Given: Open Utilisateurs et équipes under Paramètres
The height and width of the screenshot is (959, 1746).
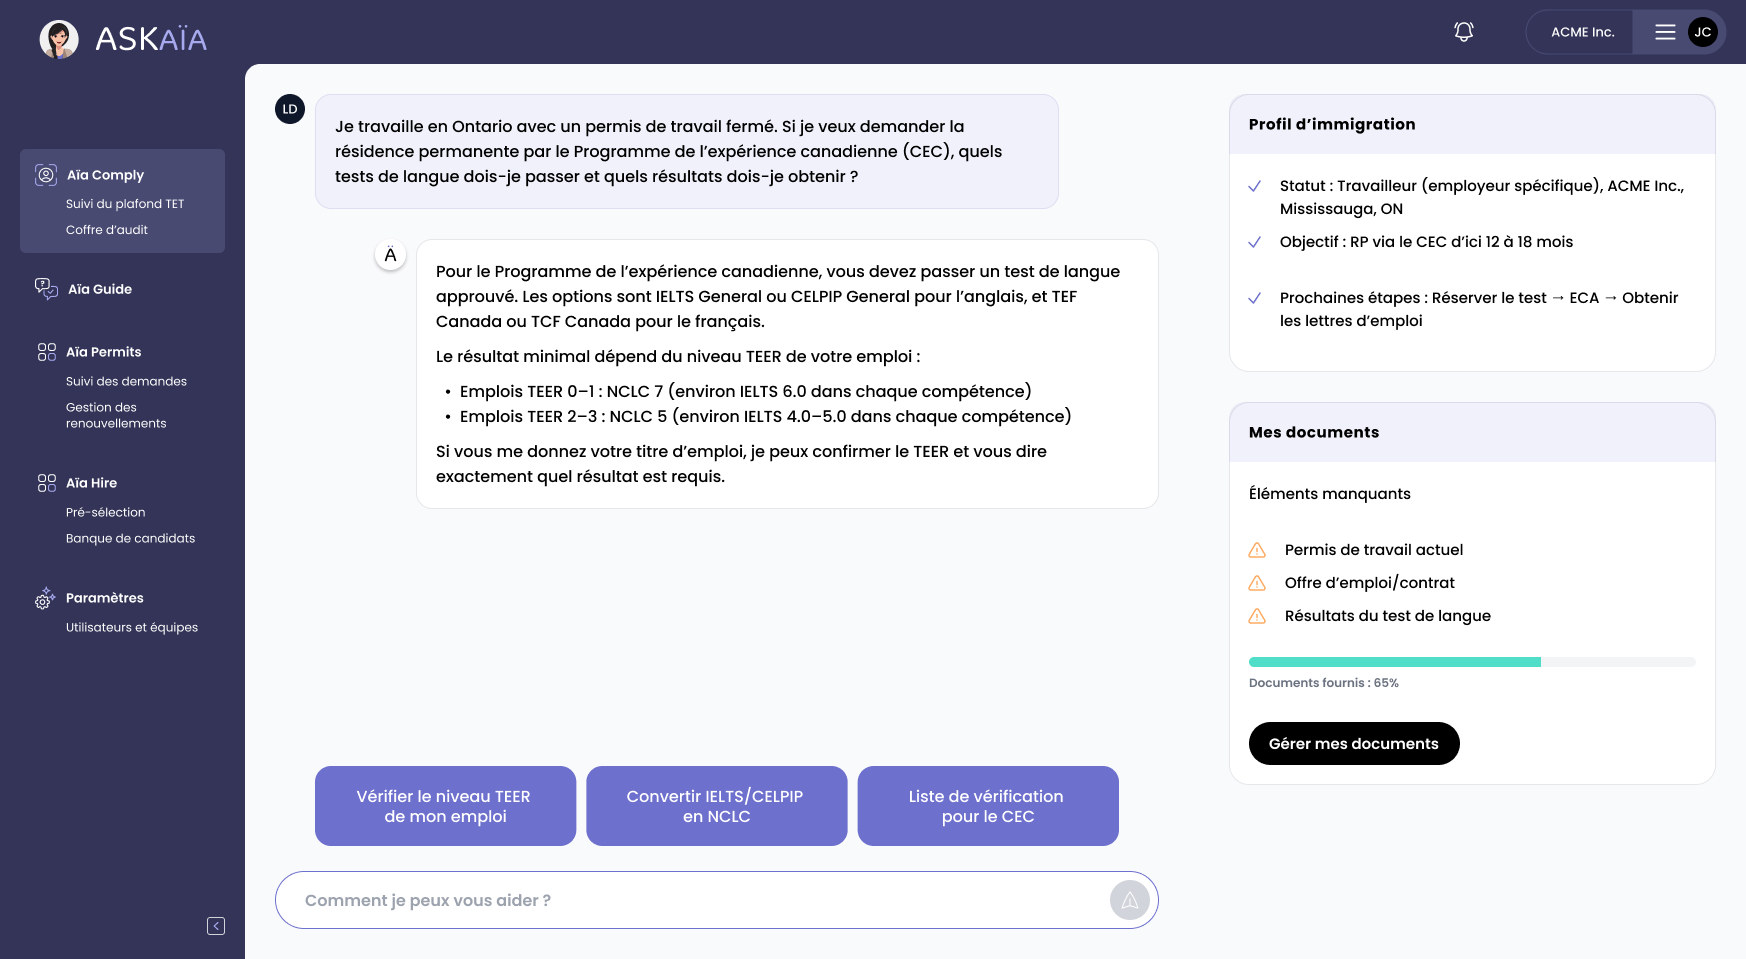Looking at the screenshot, I should (131, 627).
